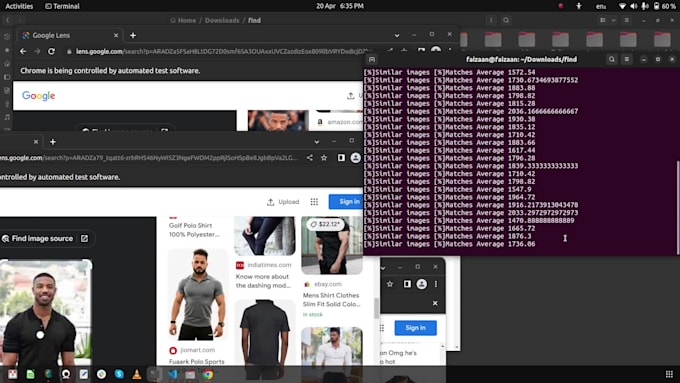Image resolution: width=680 pixels, height=383 pixels.
Task: Select the white crop dot on the analyzed photo
Action: point(40,335)
